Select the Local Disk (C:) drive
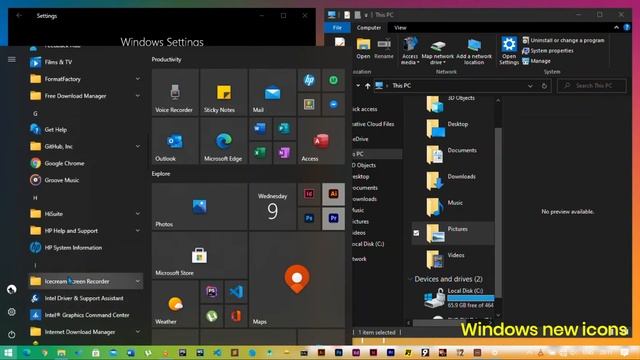Image resolution: width=640 pixels, height=360 pixels. pos(459,298)
